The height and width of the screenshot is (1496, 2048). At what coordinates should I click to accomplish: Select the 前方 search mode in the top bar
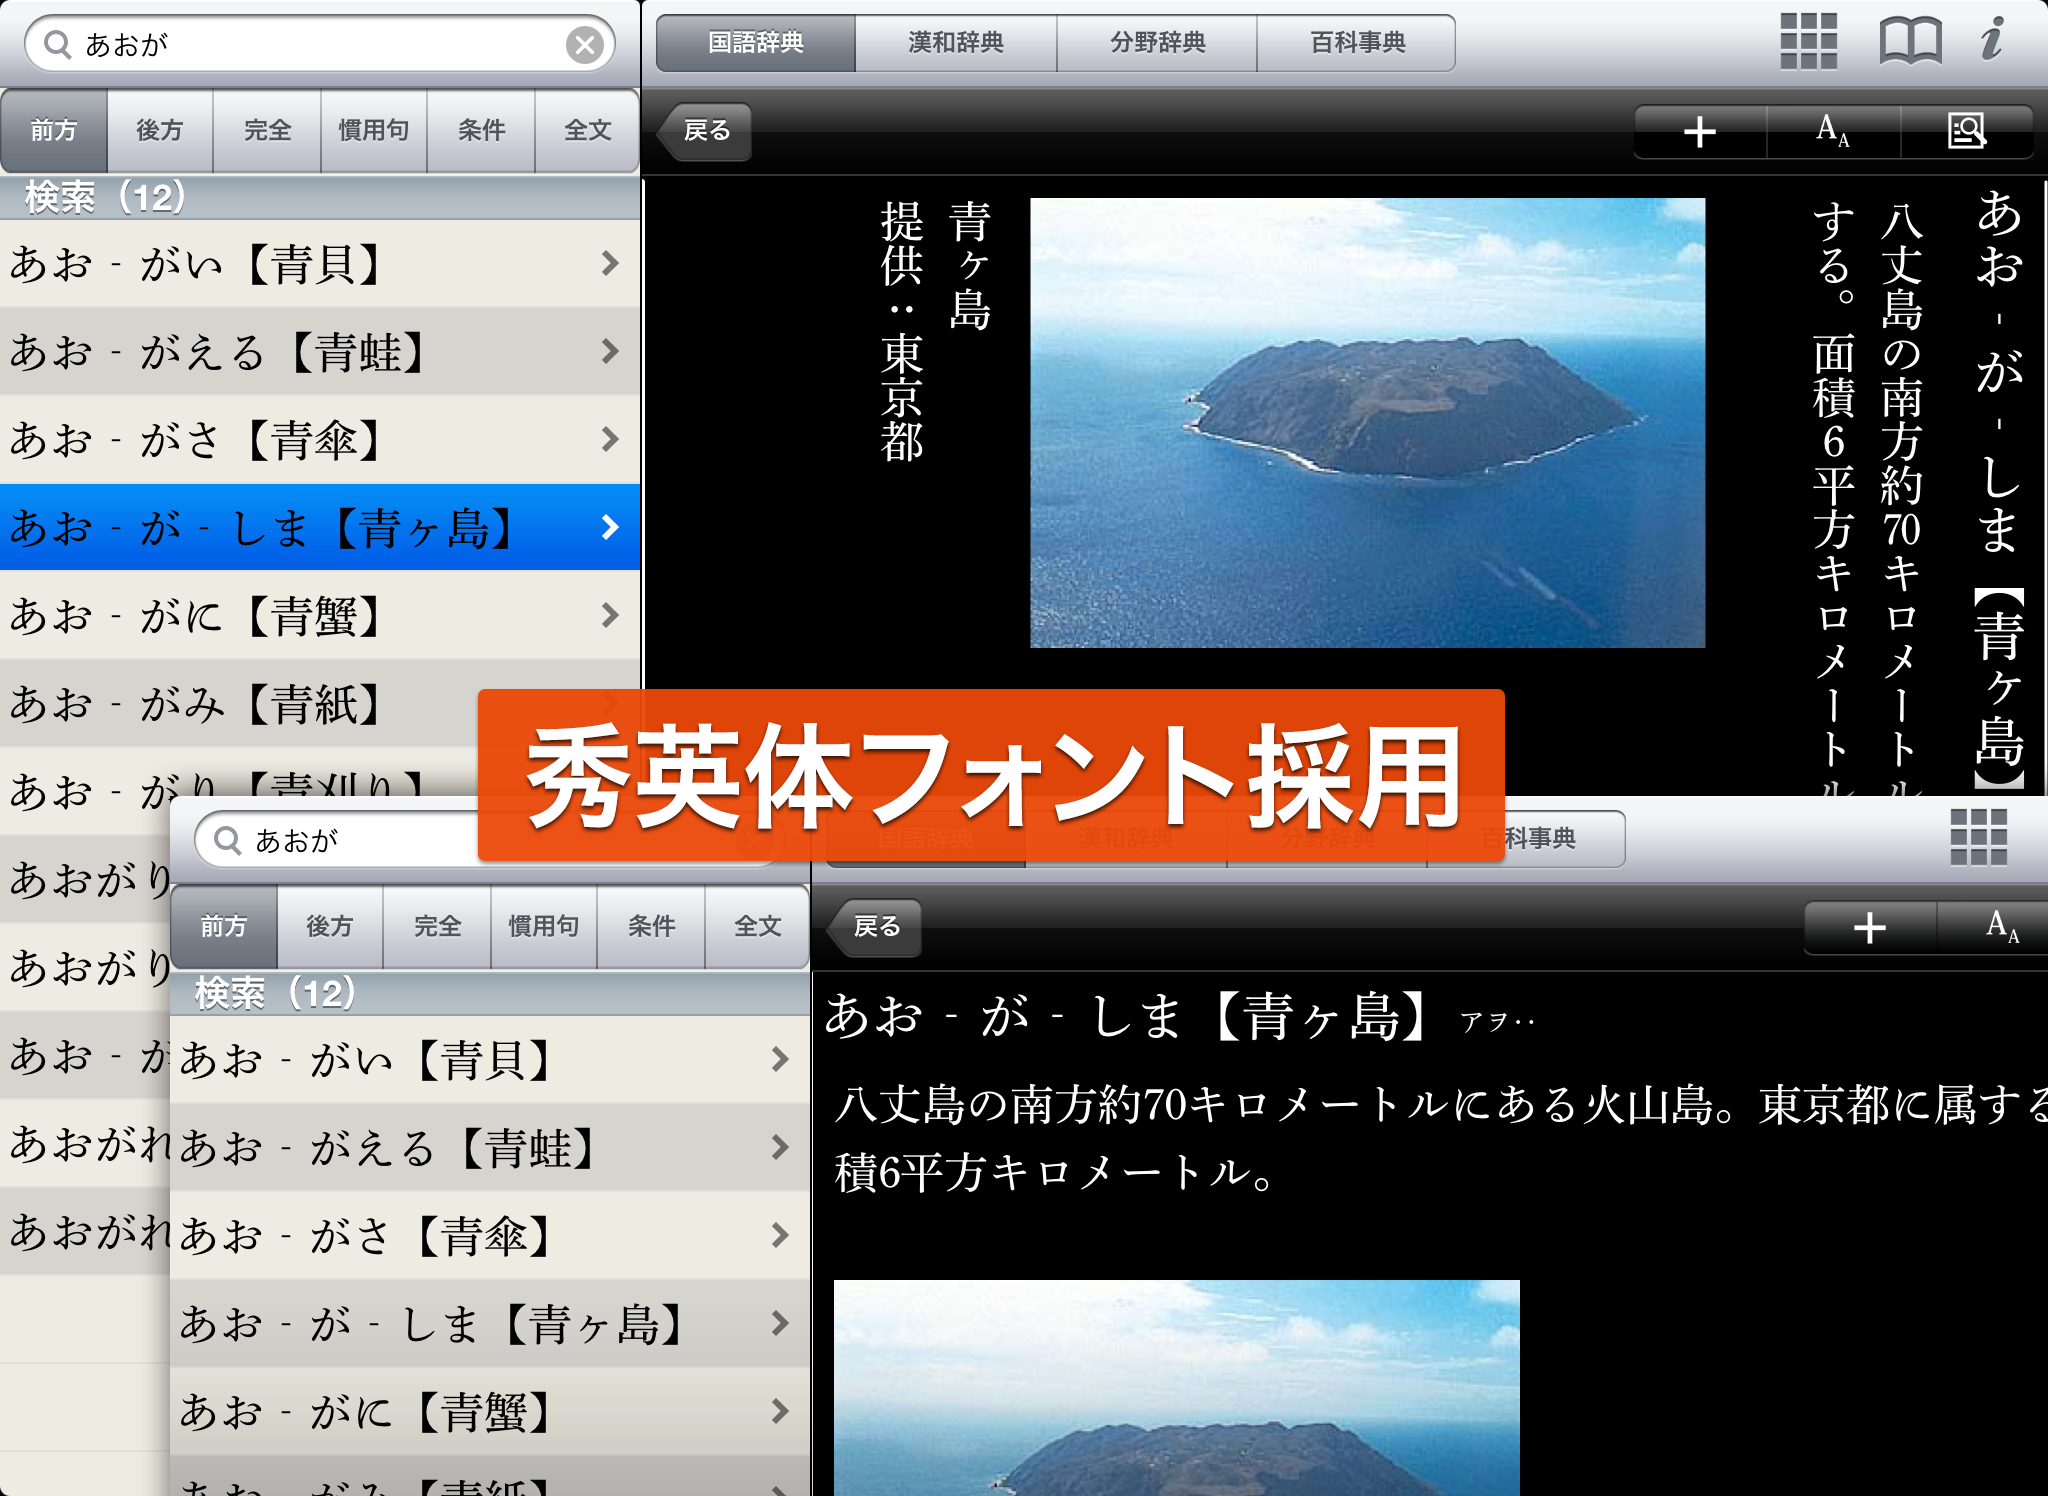coord(54,131)
